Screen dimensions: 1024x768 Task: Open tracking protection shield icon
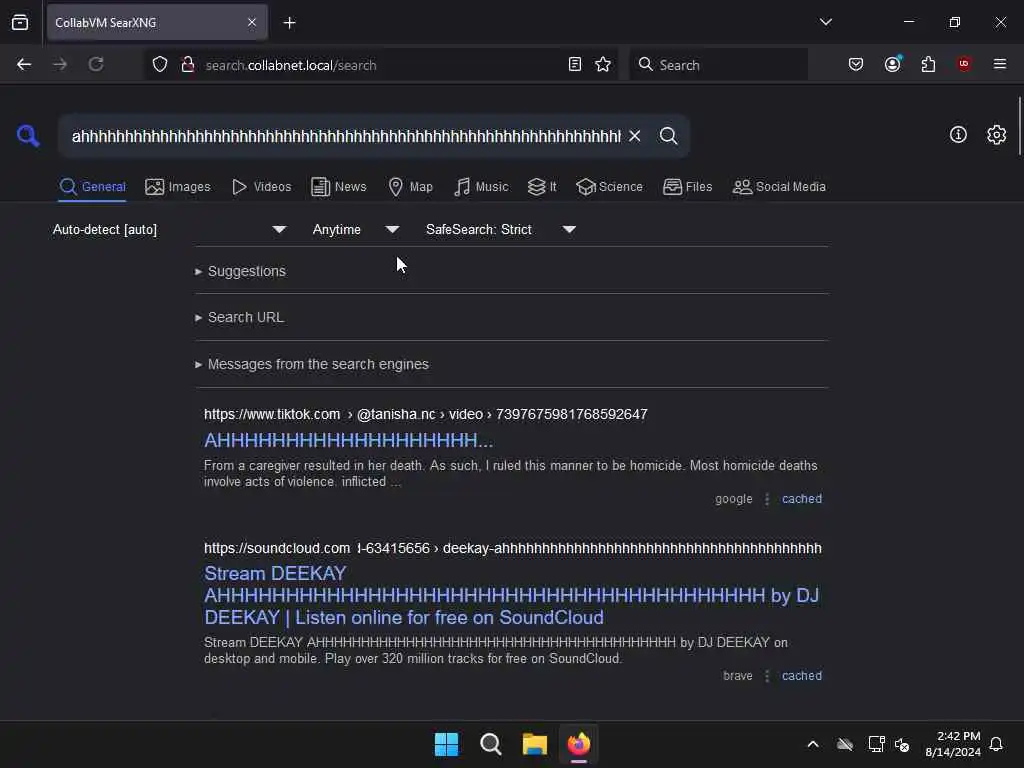tap(160, 64)
